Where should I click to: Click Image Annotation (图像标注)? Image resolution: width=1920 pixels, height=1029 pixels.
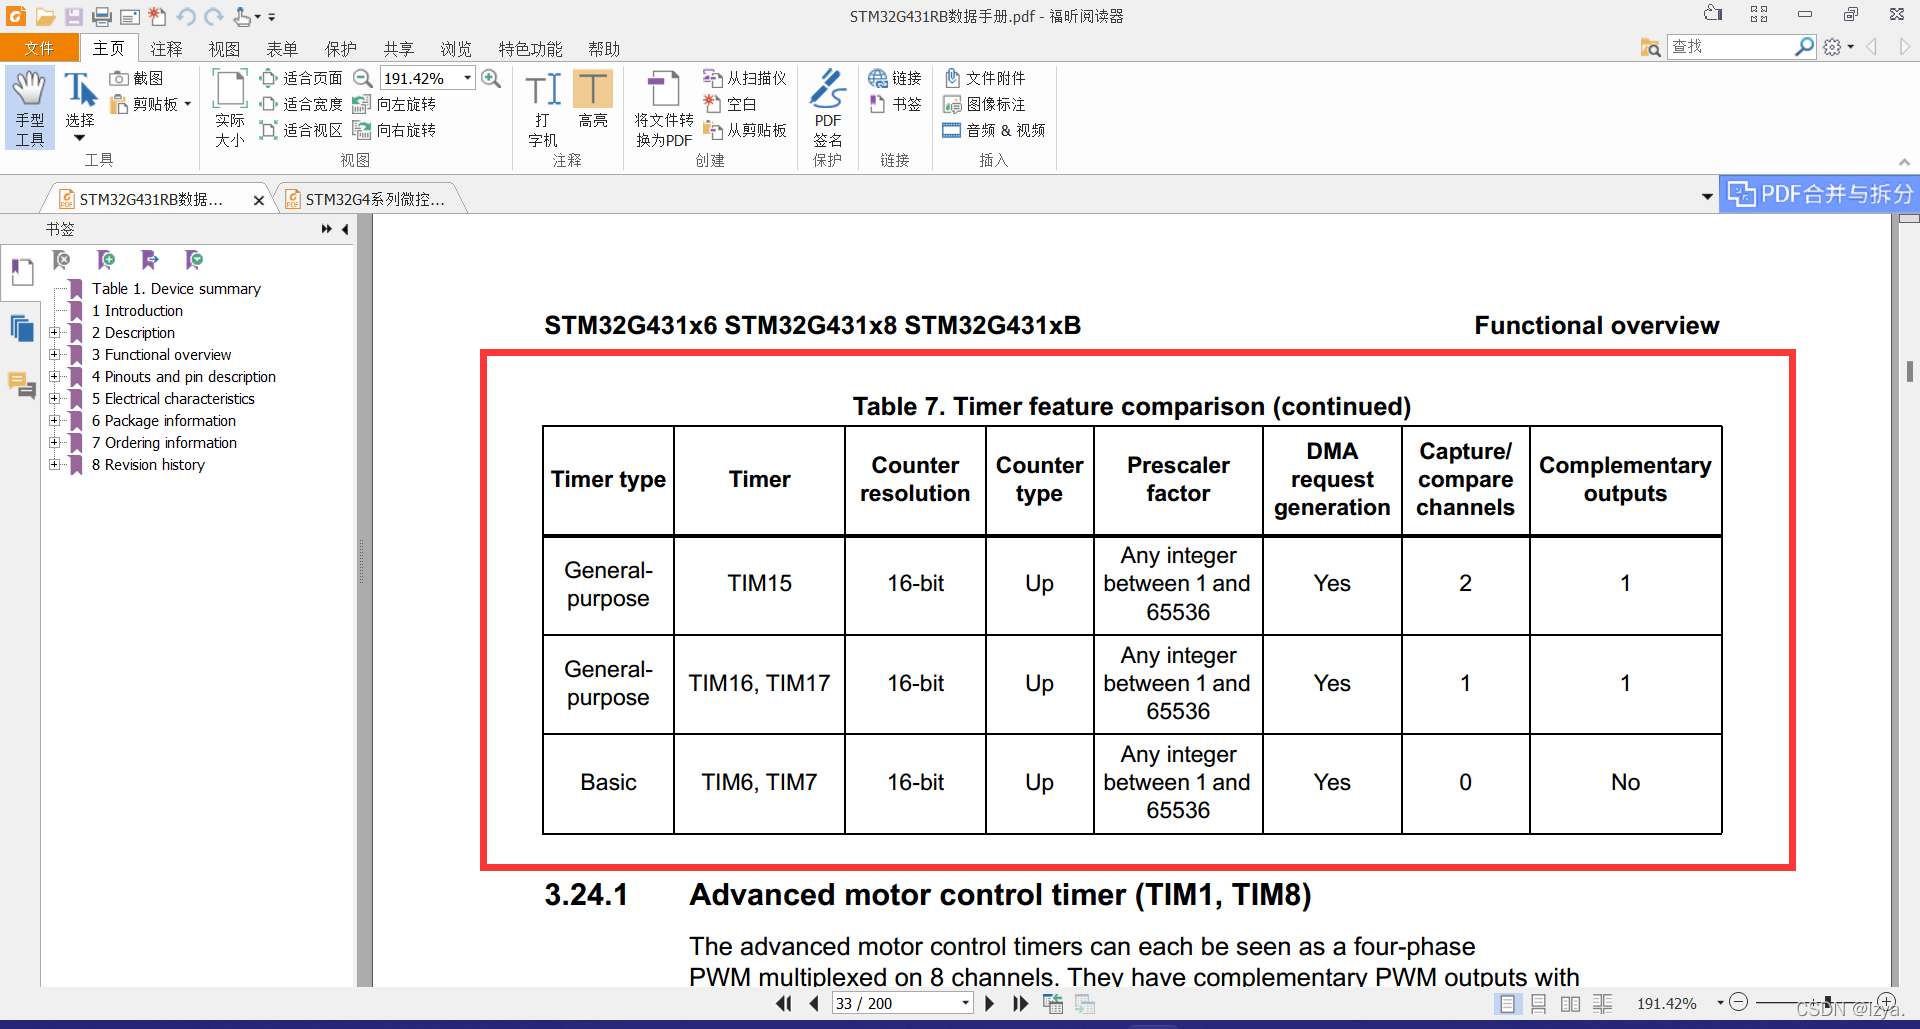(x=984, y=104)
